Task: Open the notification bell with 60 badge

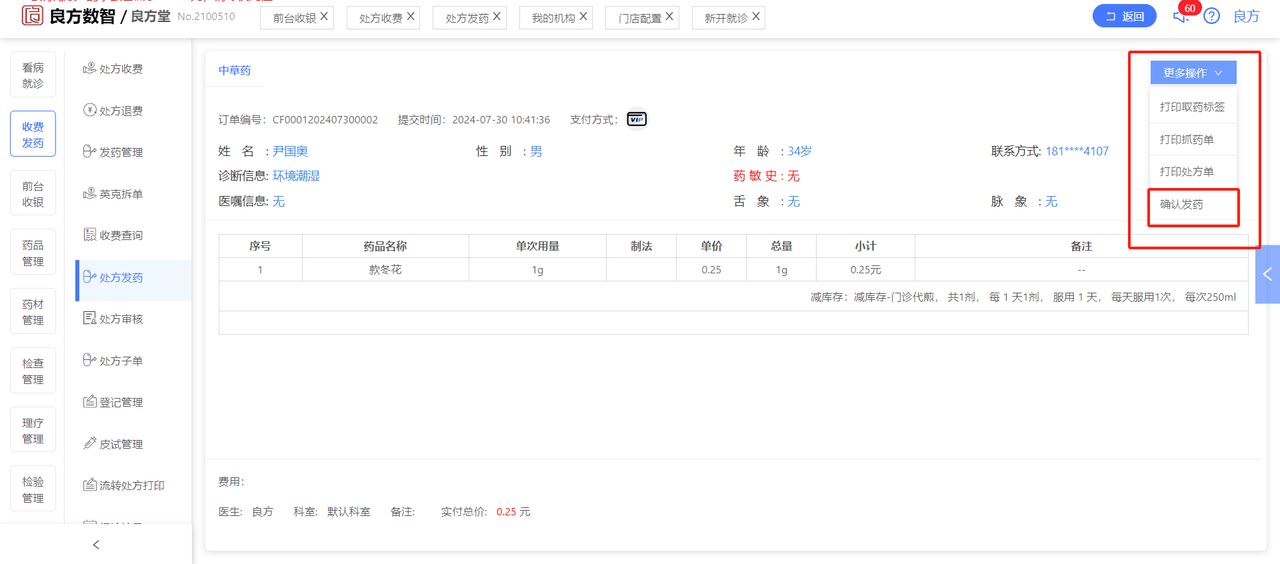Action: [1181, 16]
